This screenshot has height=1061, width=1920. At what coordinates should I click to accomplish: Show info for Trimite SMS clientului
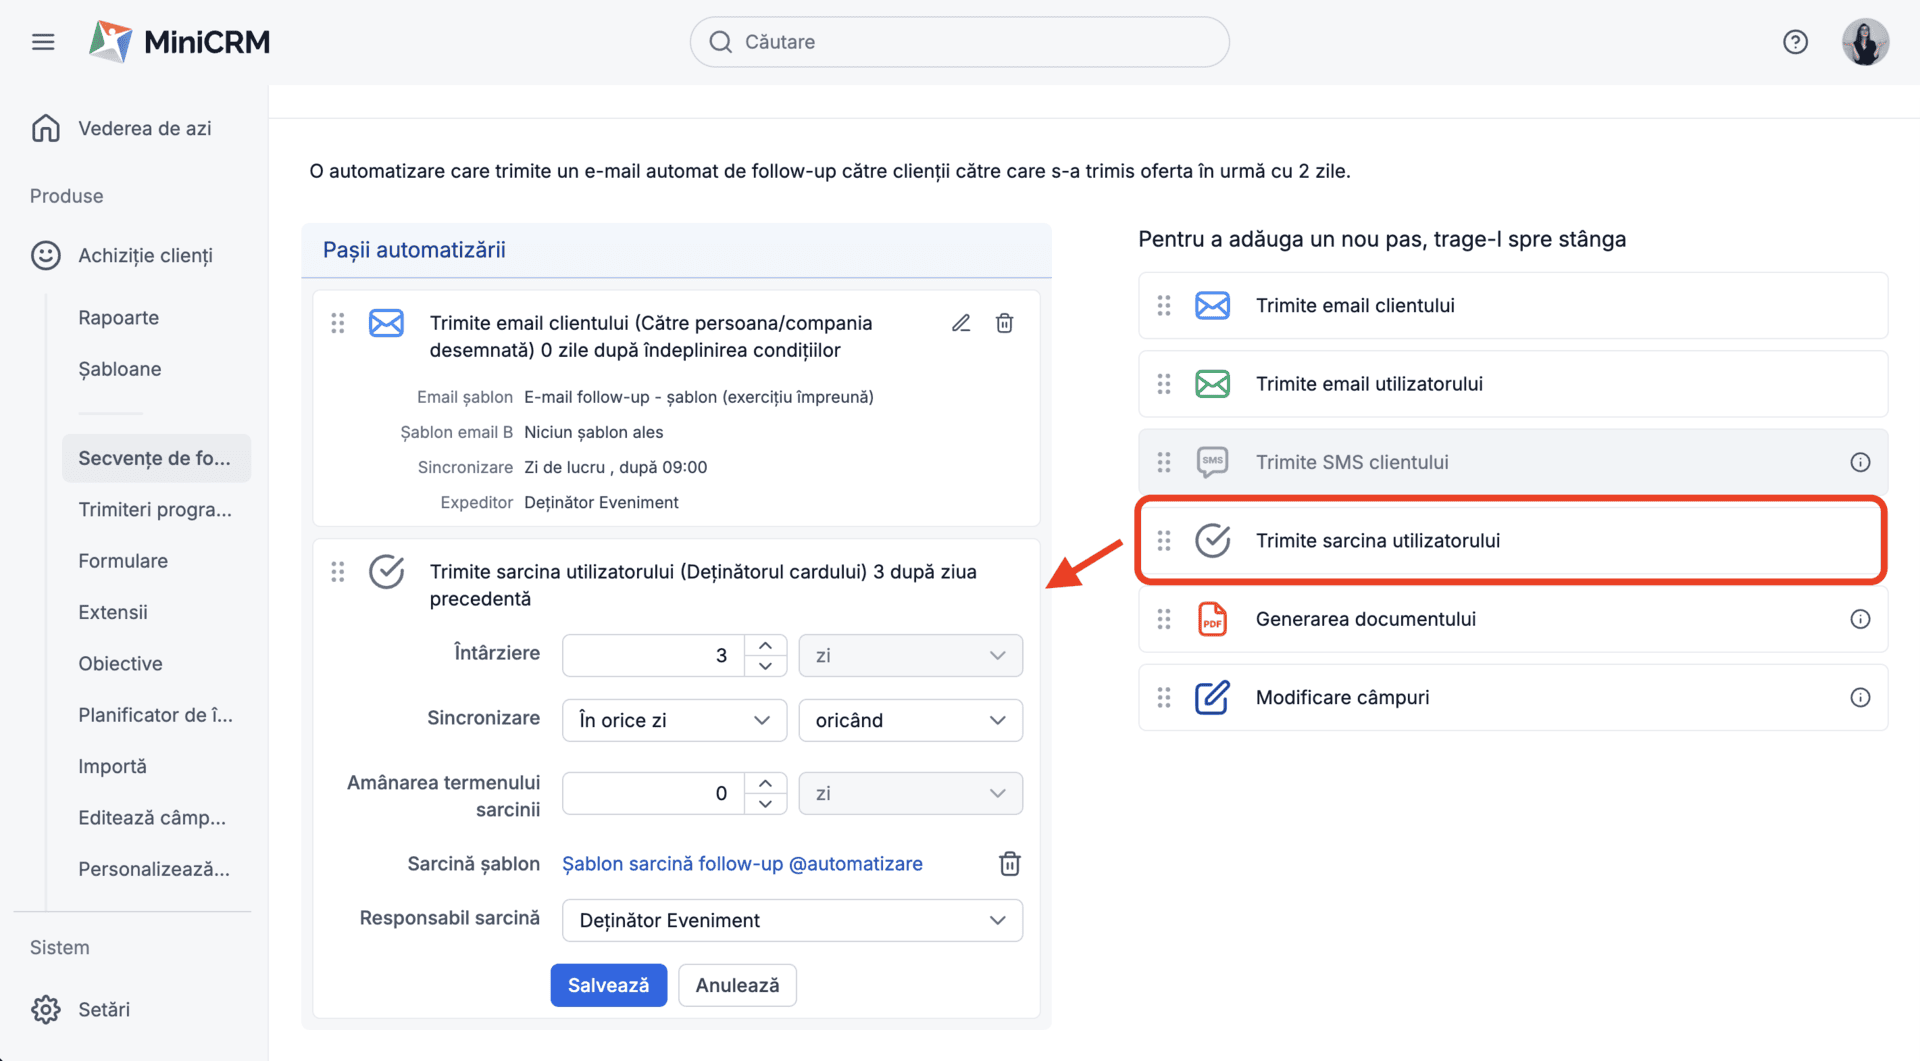pyautogui.click(x=1860, y=462)
